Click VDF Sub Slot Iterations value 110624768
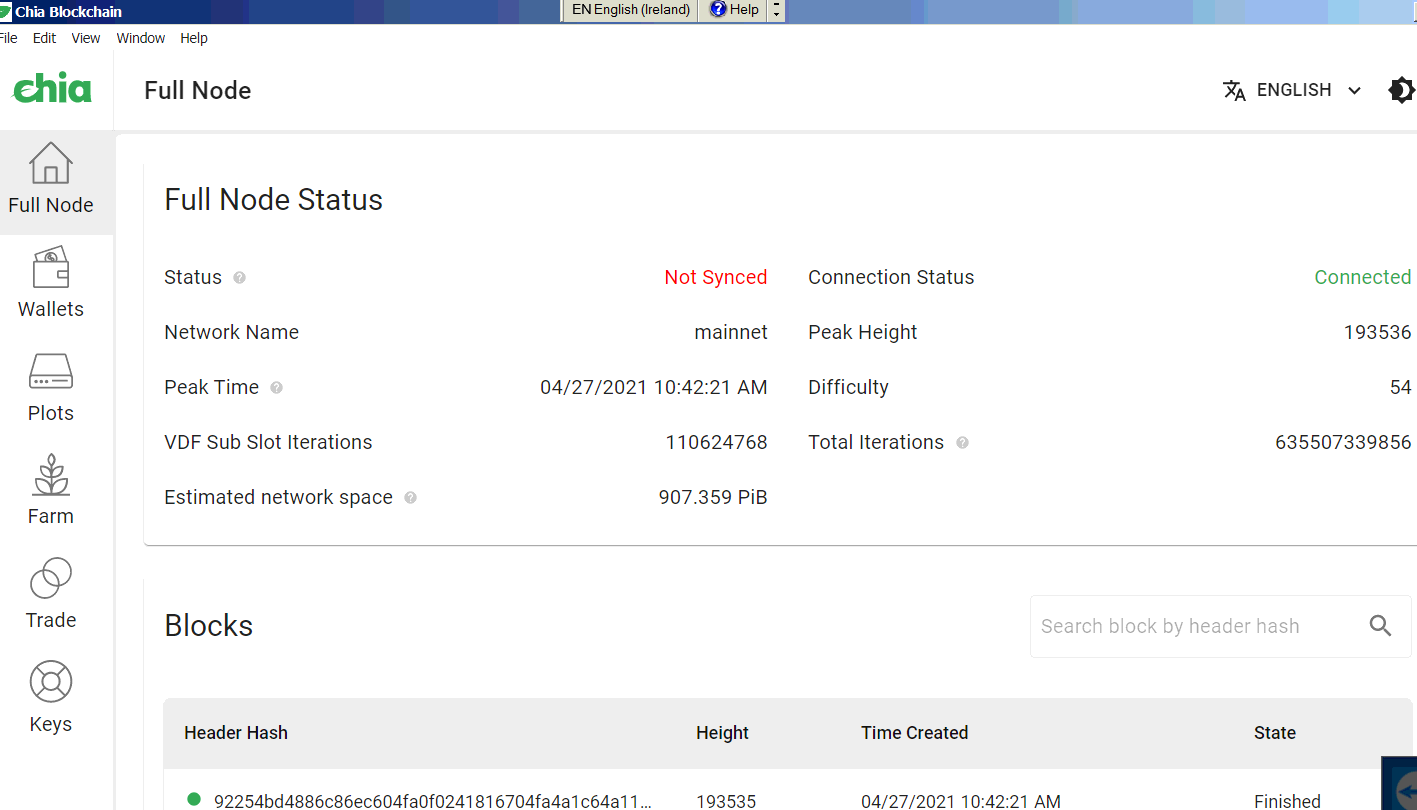This screenshot has width=1417, height=810. click(x=717, y=442)
